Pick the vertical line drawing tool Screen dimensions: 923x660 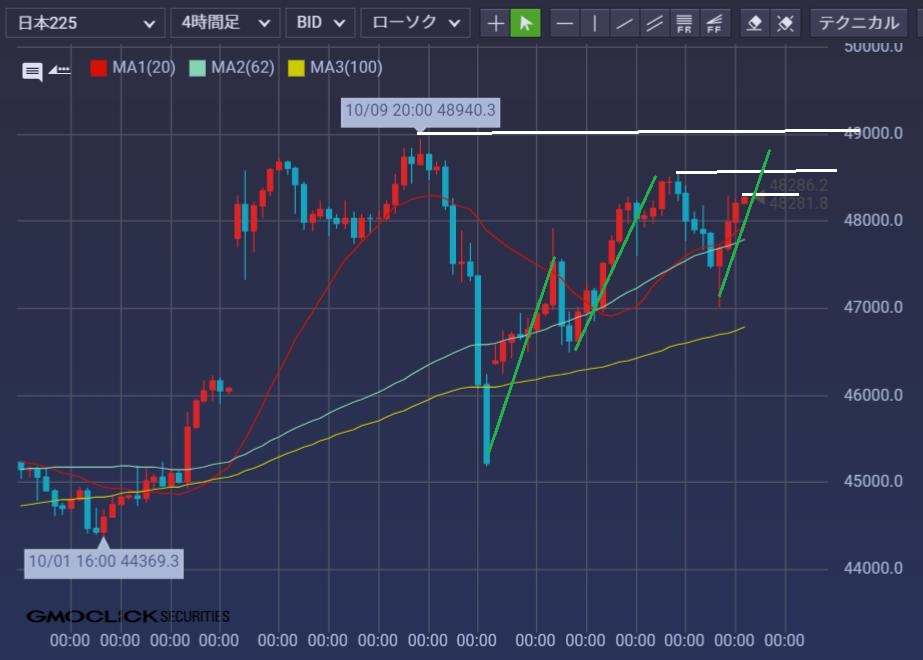(595, 22)
